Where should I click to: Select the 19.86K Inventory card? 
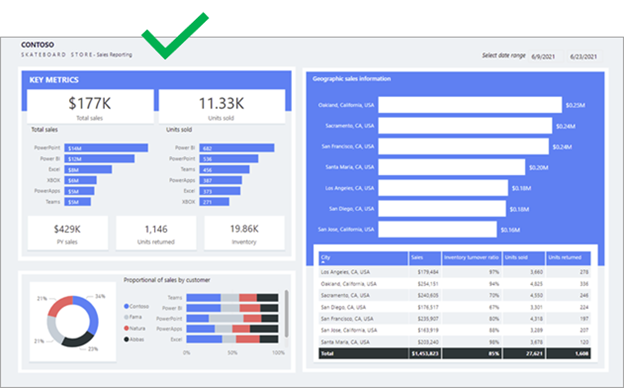tap(244, 233)
